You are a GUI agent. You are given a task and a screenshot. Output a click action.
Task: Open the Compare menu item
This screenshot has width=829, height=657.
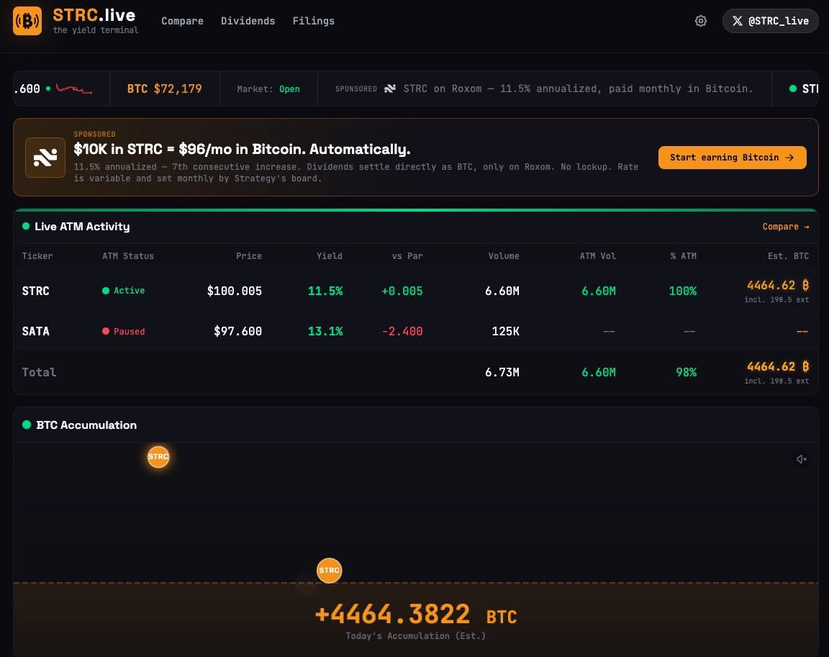point(182,21)
